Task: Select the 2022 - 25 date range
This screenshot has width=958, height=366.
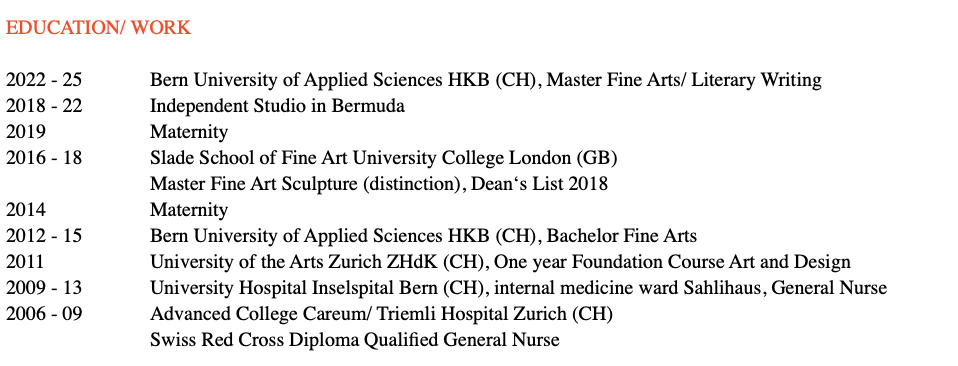Action: 44,80
